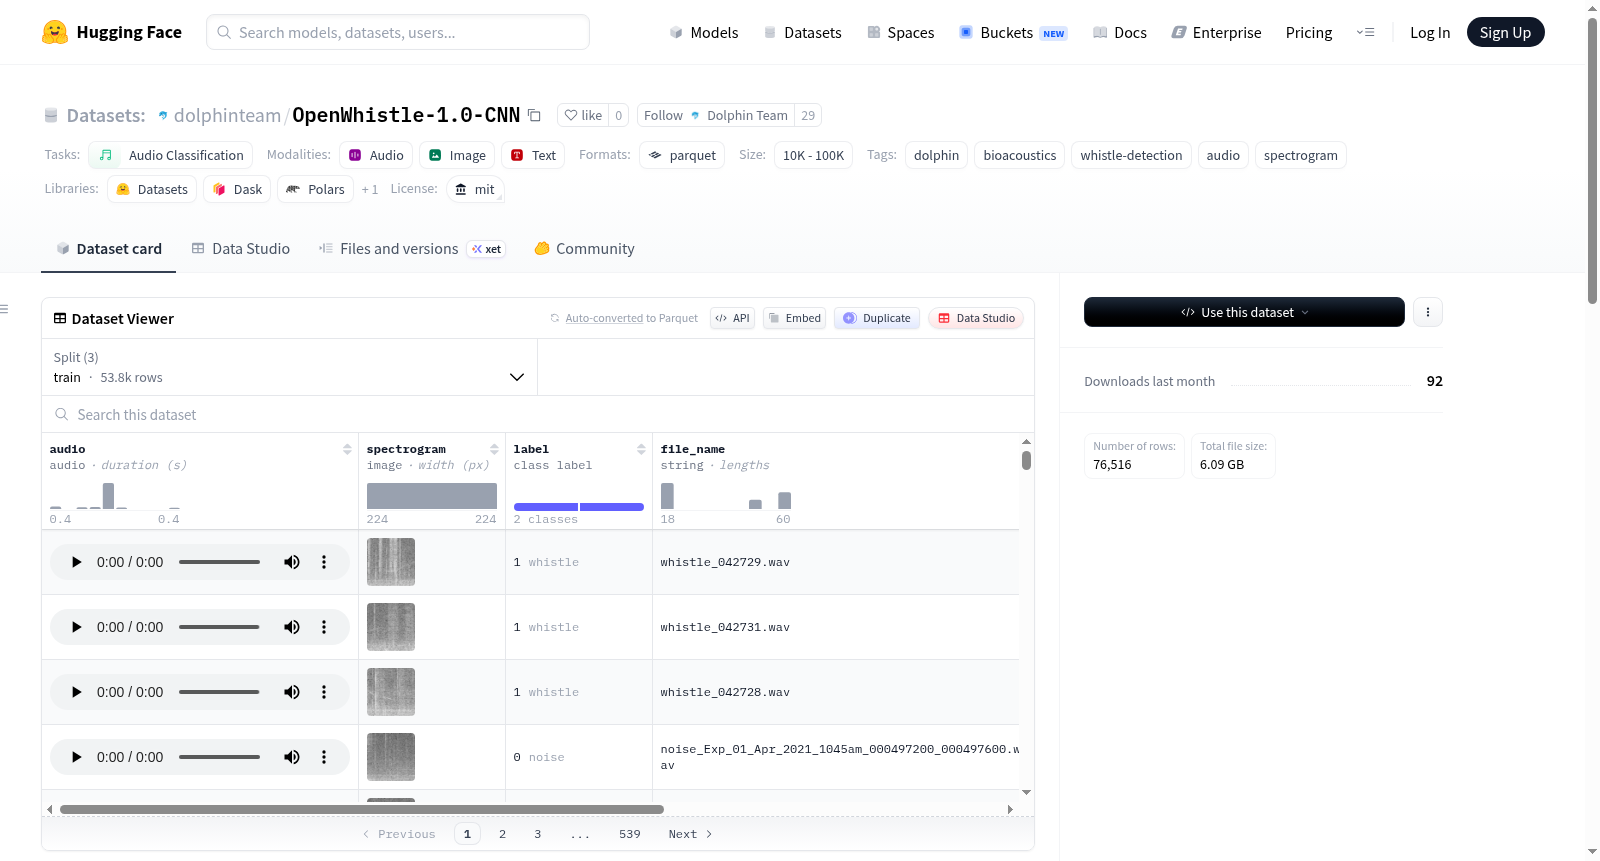Play audio for the noise_Exp_01 row
Screen dimensions: 1600x861
pos(76,757)
